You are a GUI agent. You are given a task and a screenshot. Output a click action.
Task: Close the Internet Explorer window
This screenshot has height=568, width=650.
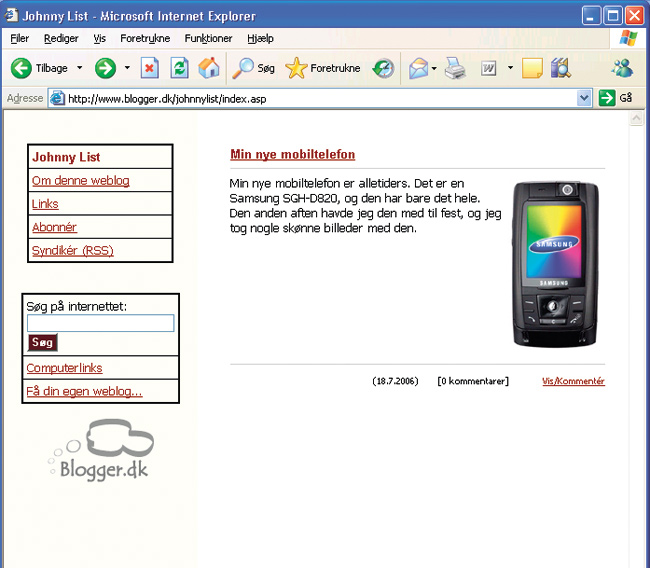pos(634,16)
